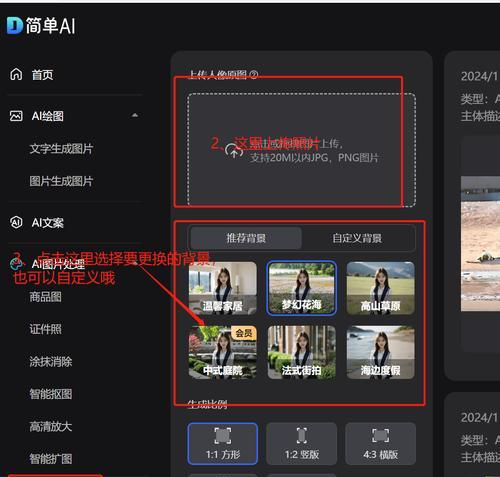This screenshot has height=477, width=500.
Task: Open 图片生成图片 in the sidebar
Action: click(x=61, y=181)
